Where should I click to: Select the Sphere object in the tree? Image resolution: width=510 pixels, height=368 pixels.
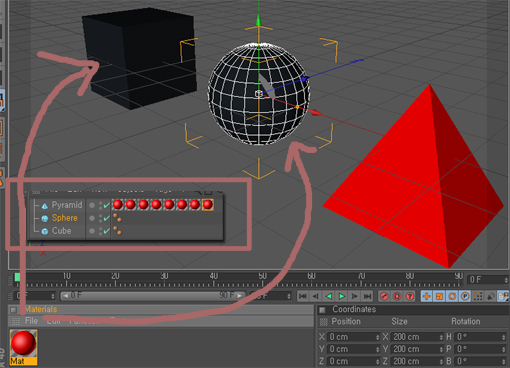(64, 218)
